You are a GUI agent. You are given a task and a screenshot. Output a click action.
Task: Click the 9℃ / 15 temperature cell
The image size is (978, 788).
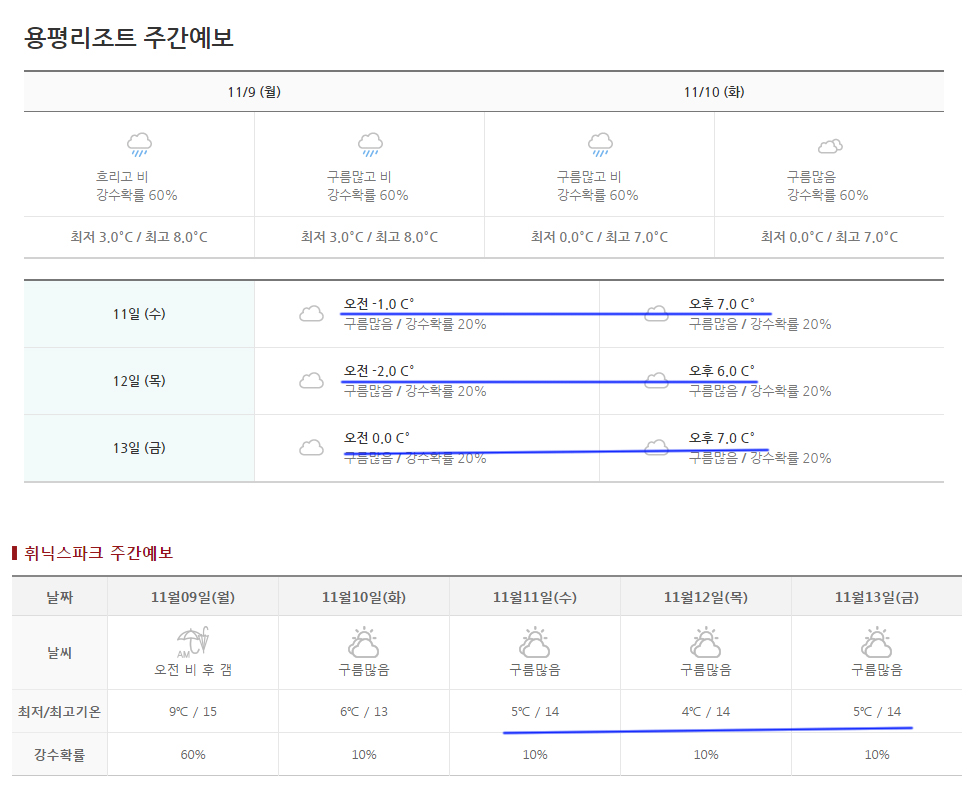click(193, 711)
